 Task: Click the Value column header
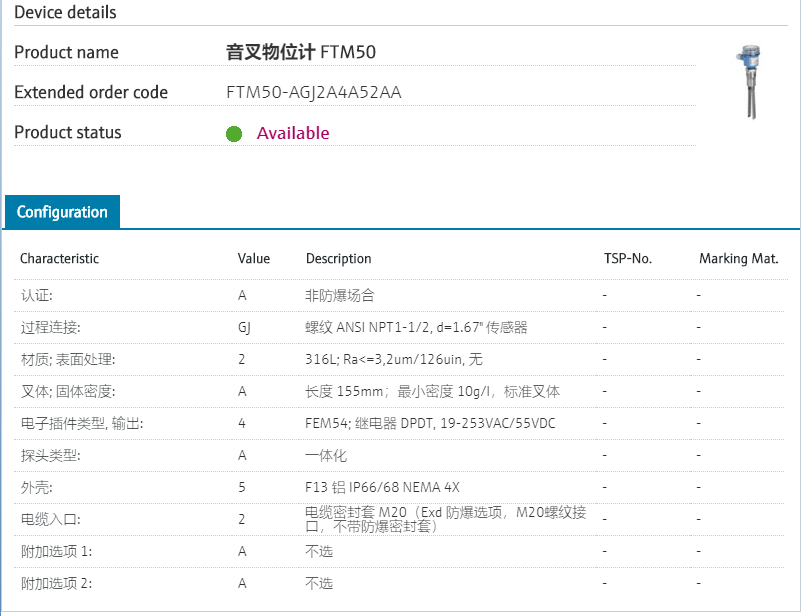click(254, 258)
